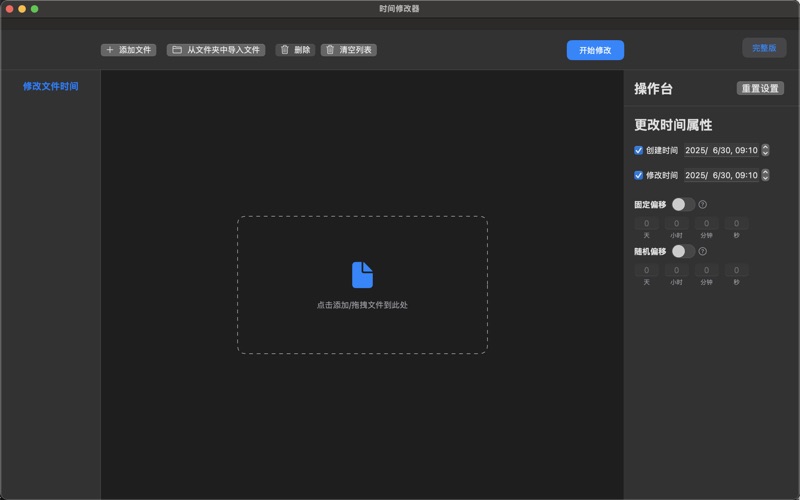Click the 创建时间 date stepper arrows
This screenshot has height=500, width=800.
click(x=766, y=151)
